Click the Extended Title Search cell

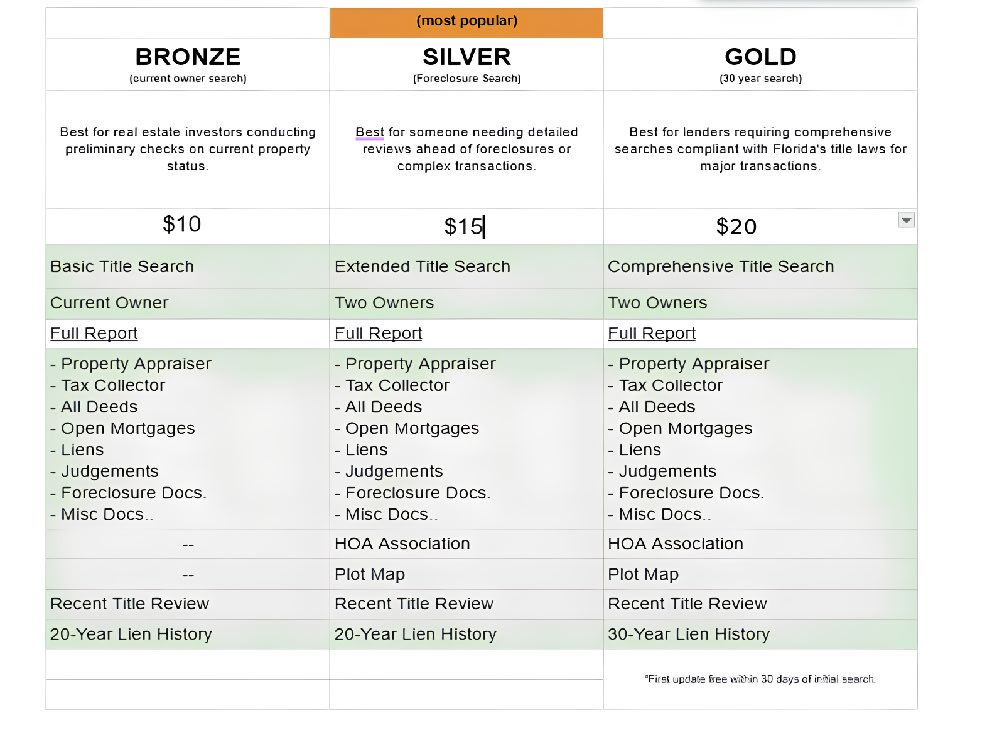click(466, 267)
